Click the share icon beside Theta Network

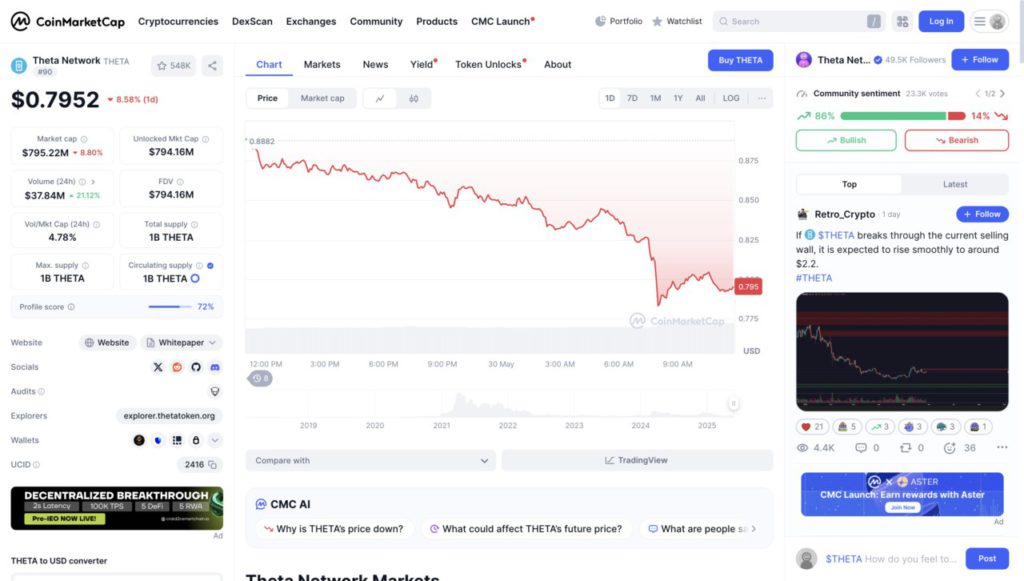(212, 66)
